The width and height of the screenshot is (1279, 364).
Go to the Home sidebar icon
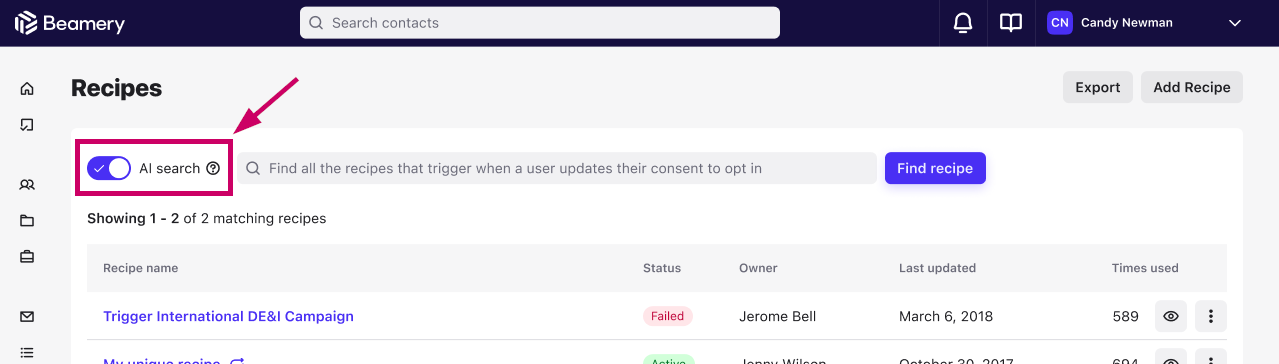click(x=27, y=89)
